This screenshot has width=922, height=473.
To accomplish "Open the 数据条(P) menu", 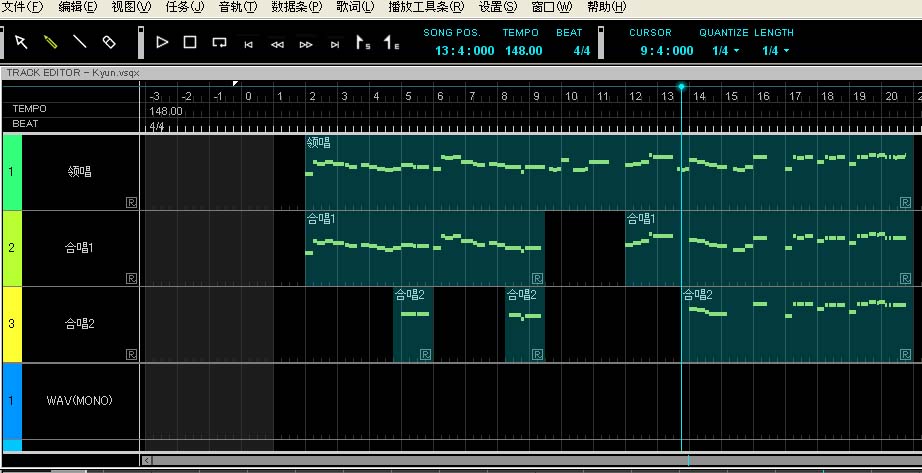I will [297, 7].
